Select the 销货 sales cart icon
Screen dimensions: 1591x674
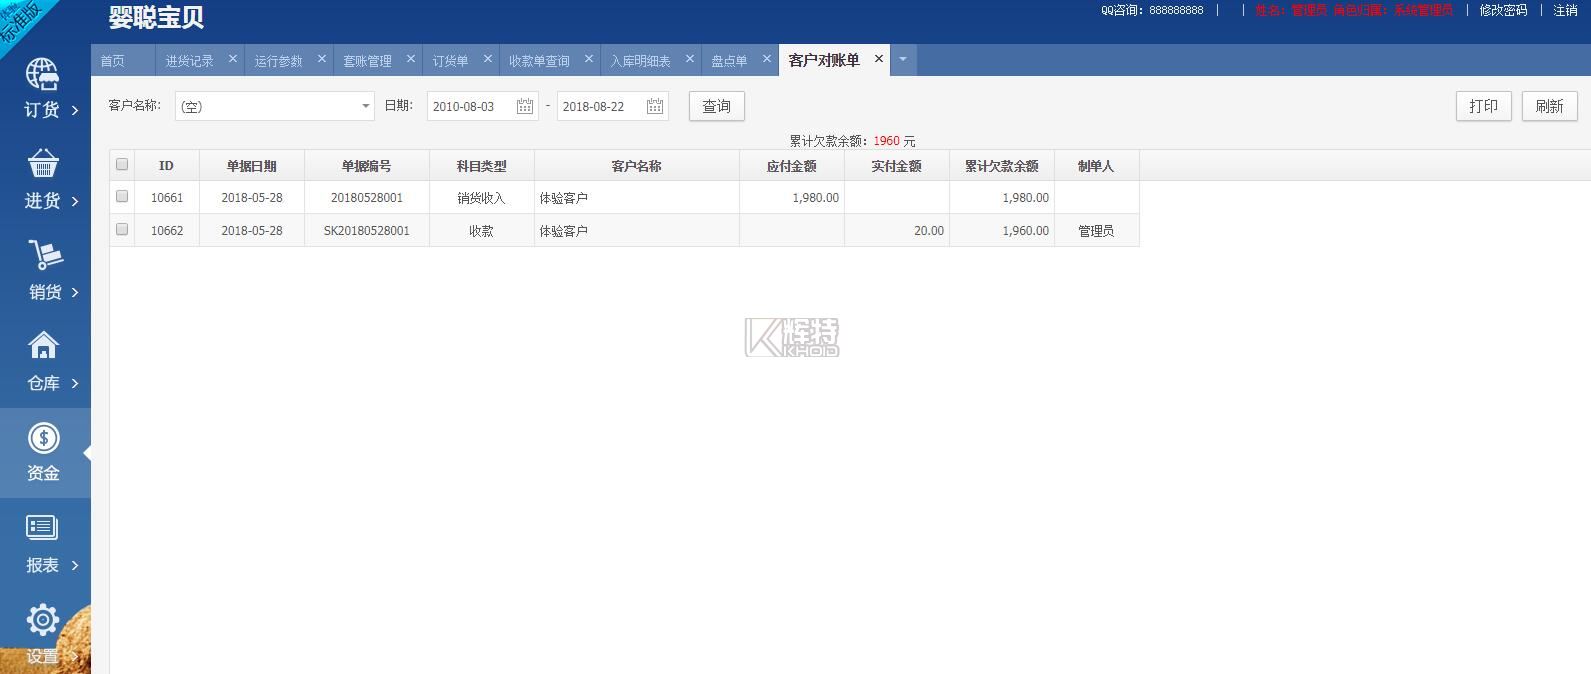point(44,255)
